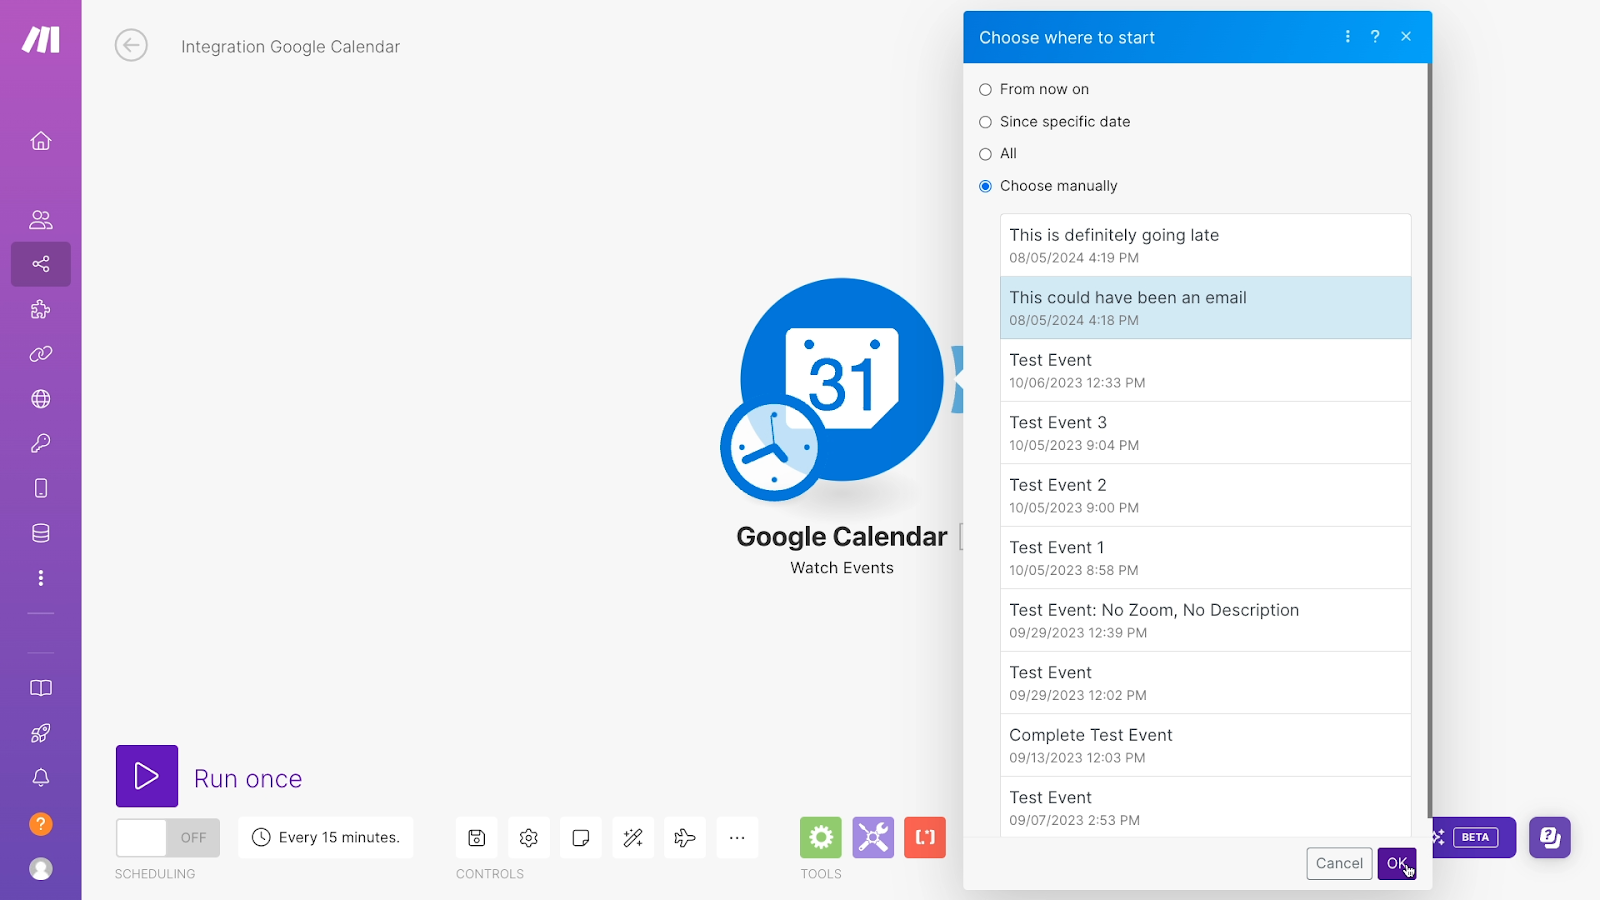This screenshot has height=900, width=1600.
Task: Open the Templates puzzle icon
Action: point(41,309)
